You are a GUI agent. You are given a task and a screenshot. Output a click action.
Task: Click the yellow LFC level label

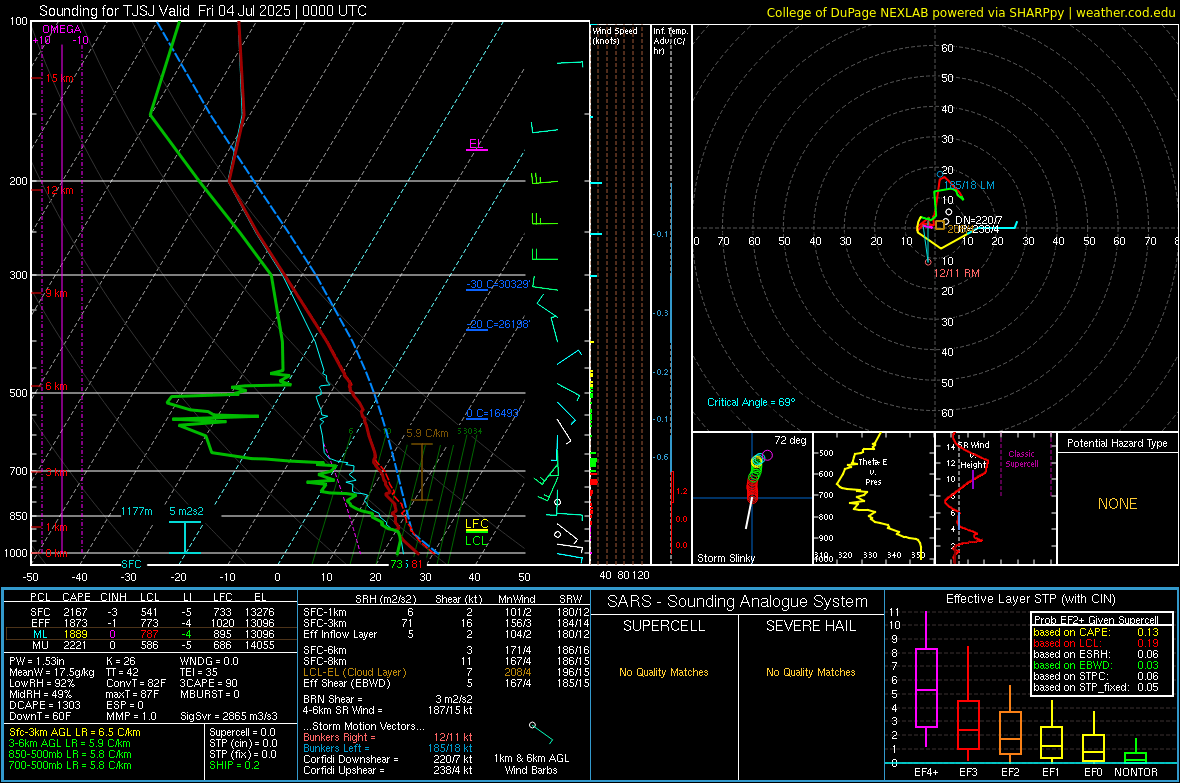pos(476,524)
